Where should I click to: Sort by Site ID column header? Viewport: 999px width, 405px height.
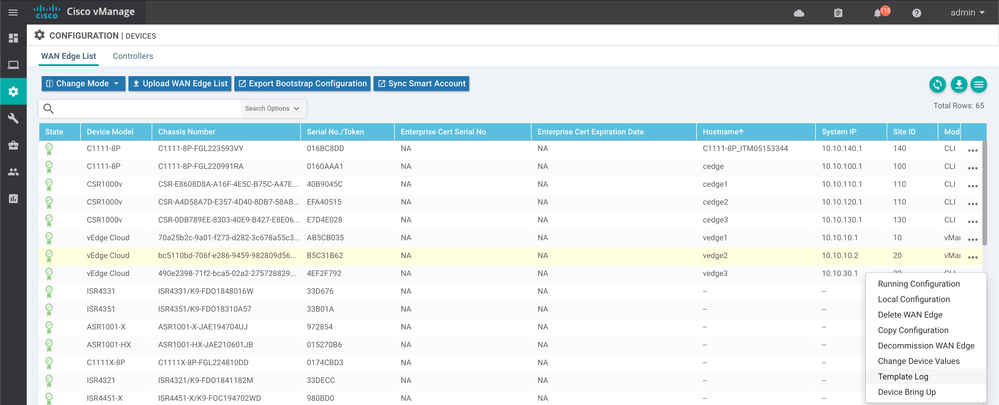912,132
